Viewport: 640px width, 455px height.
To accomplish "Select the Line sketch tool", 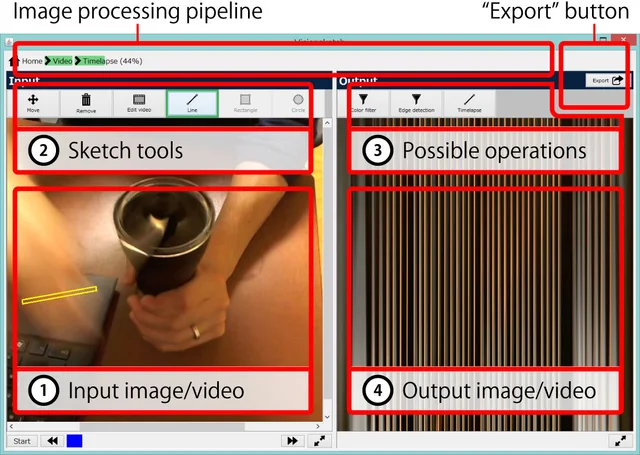I will (x=192, y=103).
